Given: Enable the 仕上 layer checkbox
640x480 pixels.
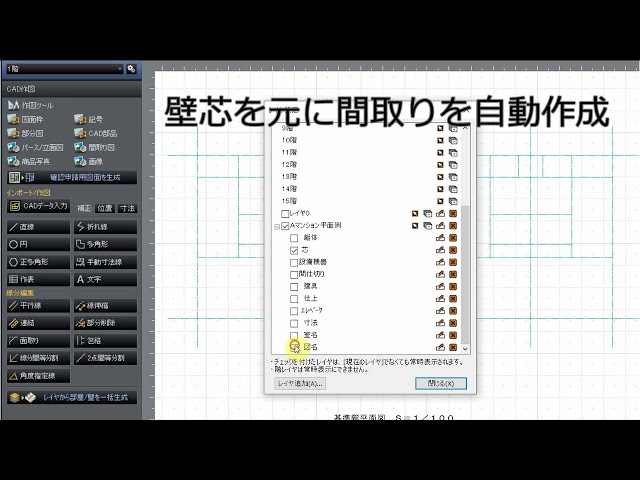Looking at the screenshot, I should (294, 299).
